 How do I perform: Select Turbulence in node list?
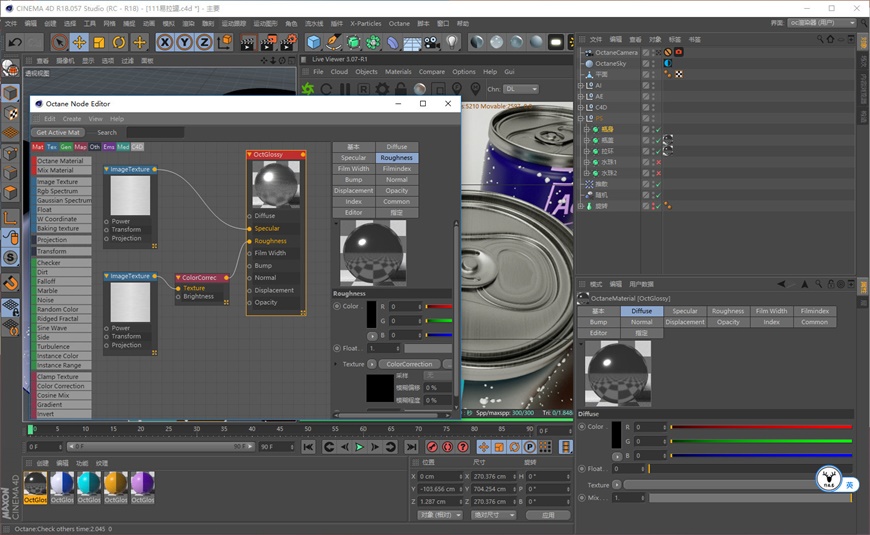pos(62,346)
